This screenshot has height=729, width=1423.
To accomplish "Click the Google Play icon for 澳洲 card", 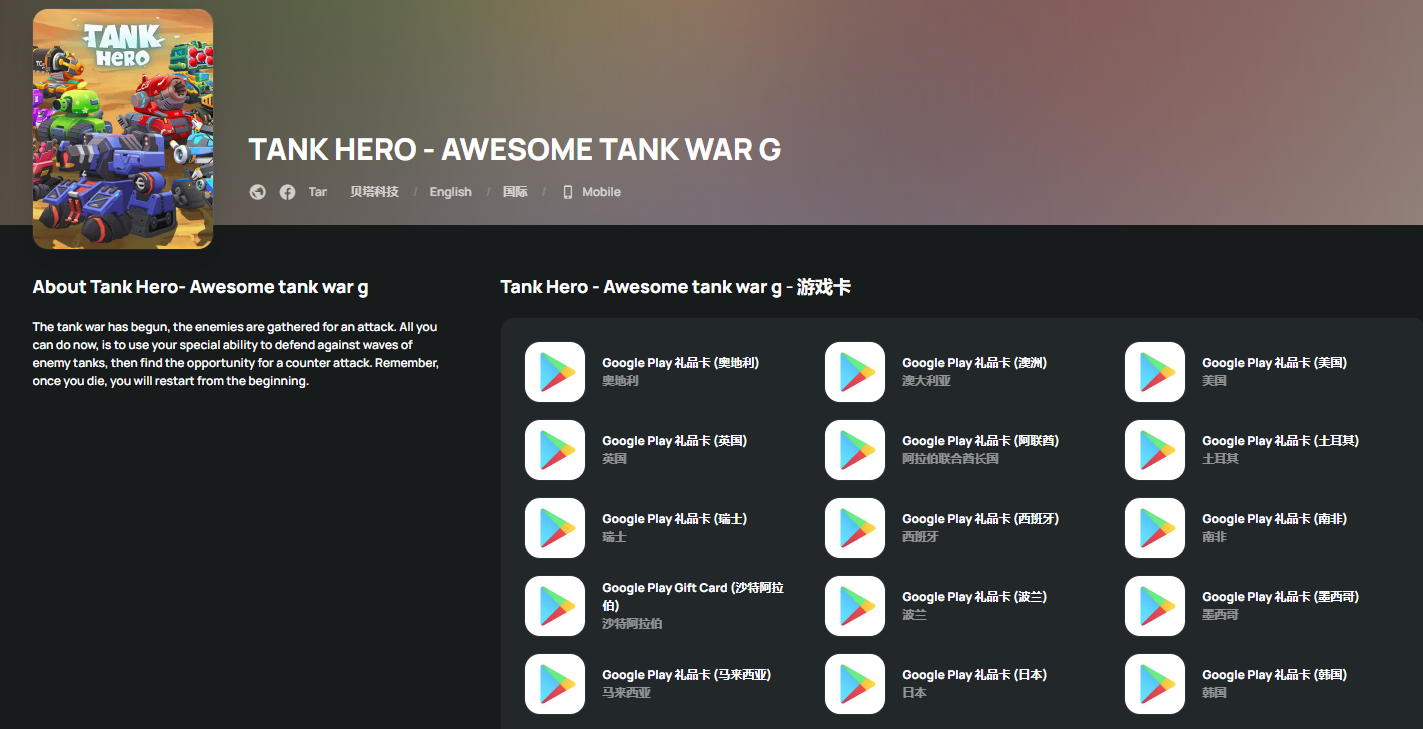I will tap(855, 372).
